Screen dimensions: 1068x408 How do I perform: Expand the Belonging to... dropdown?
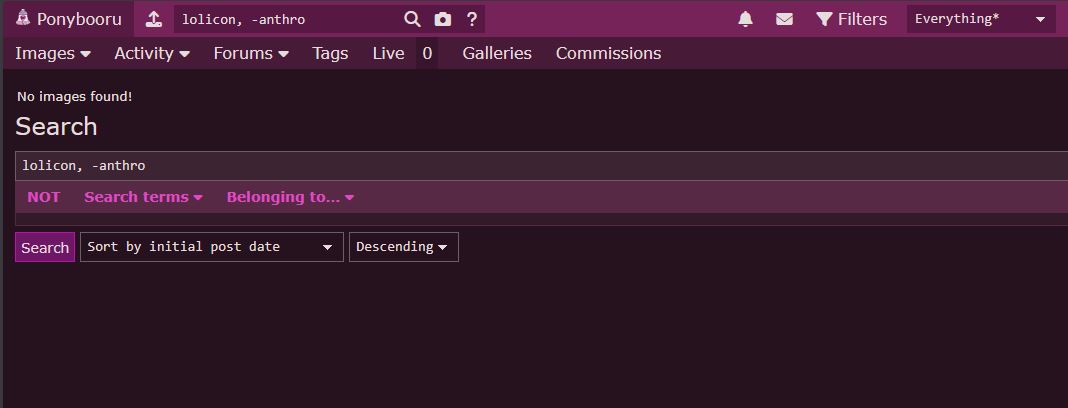290,197
